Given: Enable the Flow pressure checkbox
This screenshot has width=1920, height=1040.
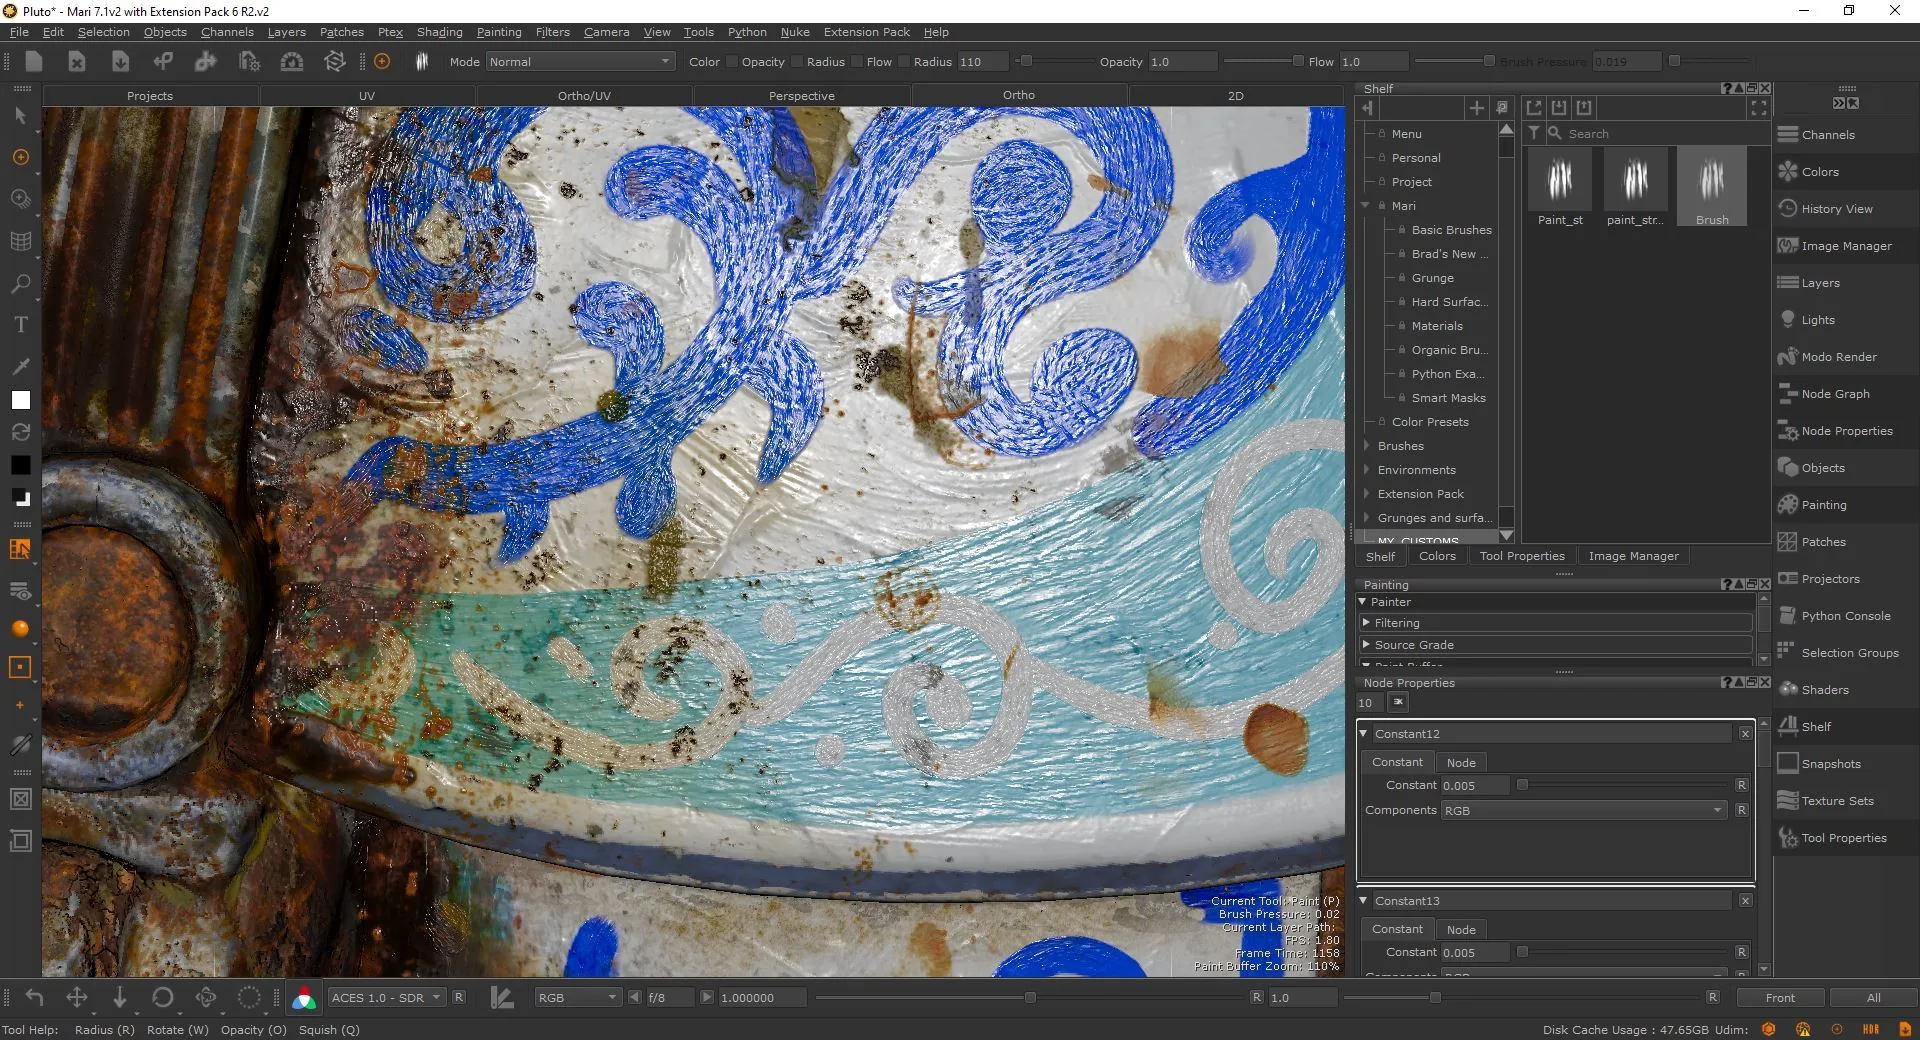Looking at the screenshot, I should coord(904,62).
